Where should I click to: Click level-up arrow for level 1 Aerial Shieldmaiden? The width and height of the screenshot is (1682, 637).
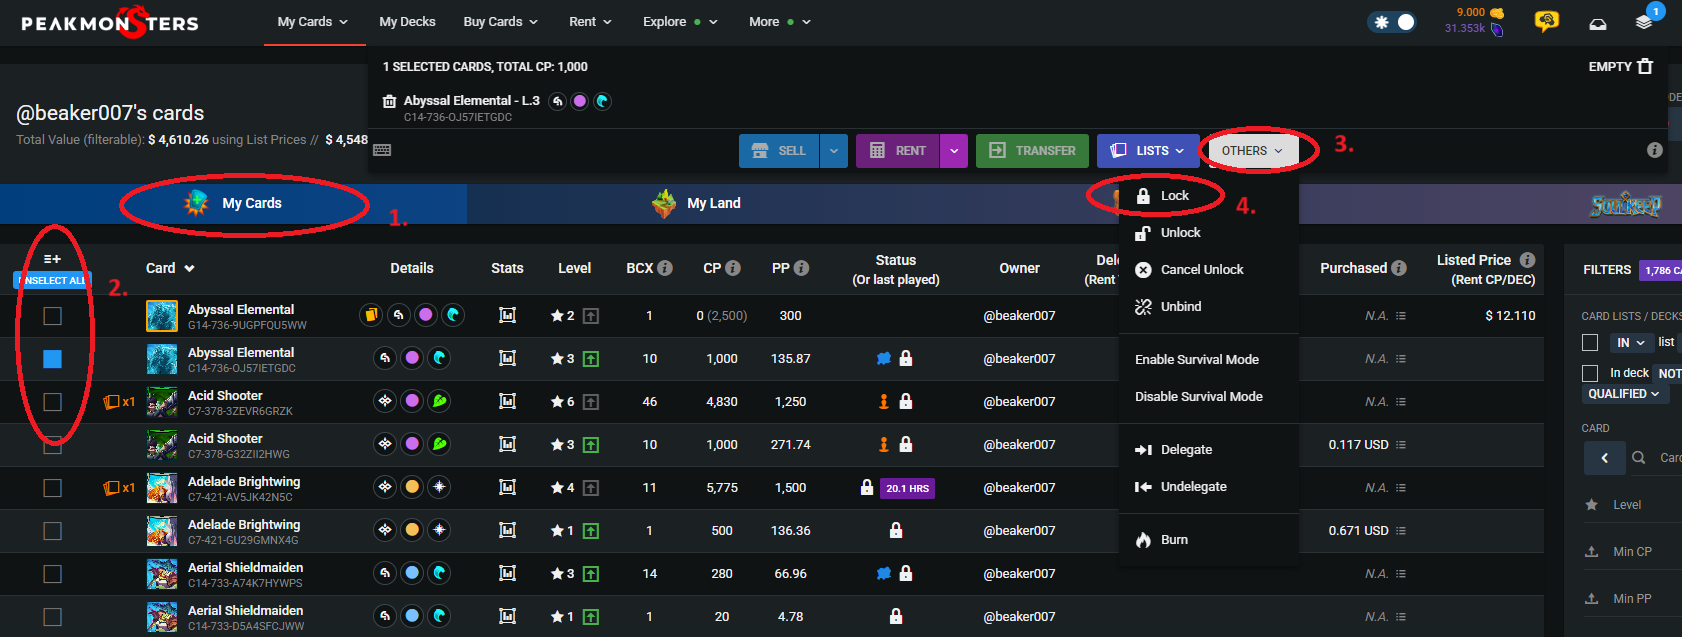coord(591,616)
